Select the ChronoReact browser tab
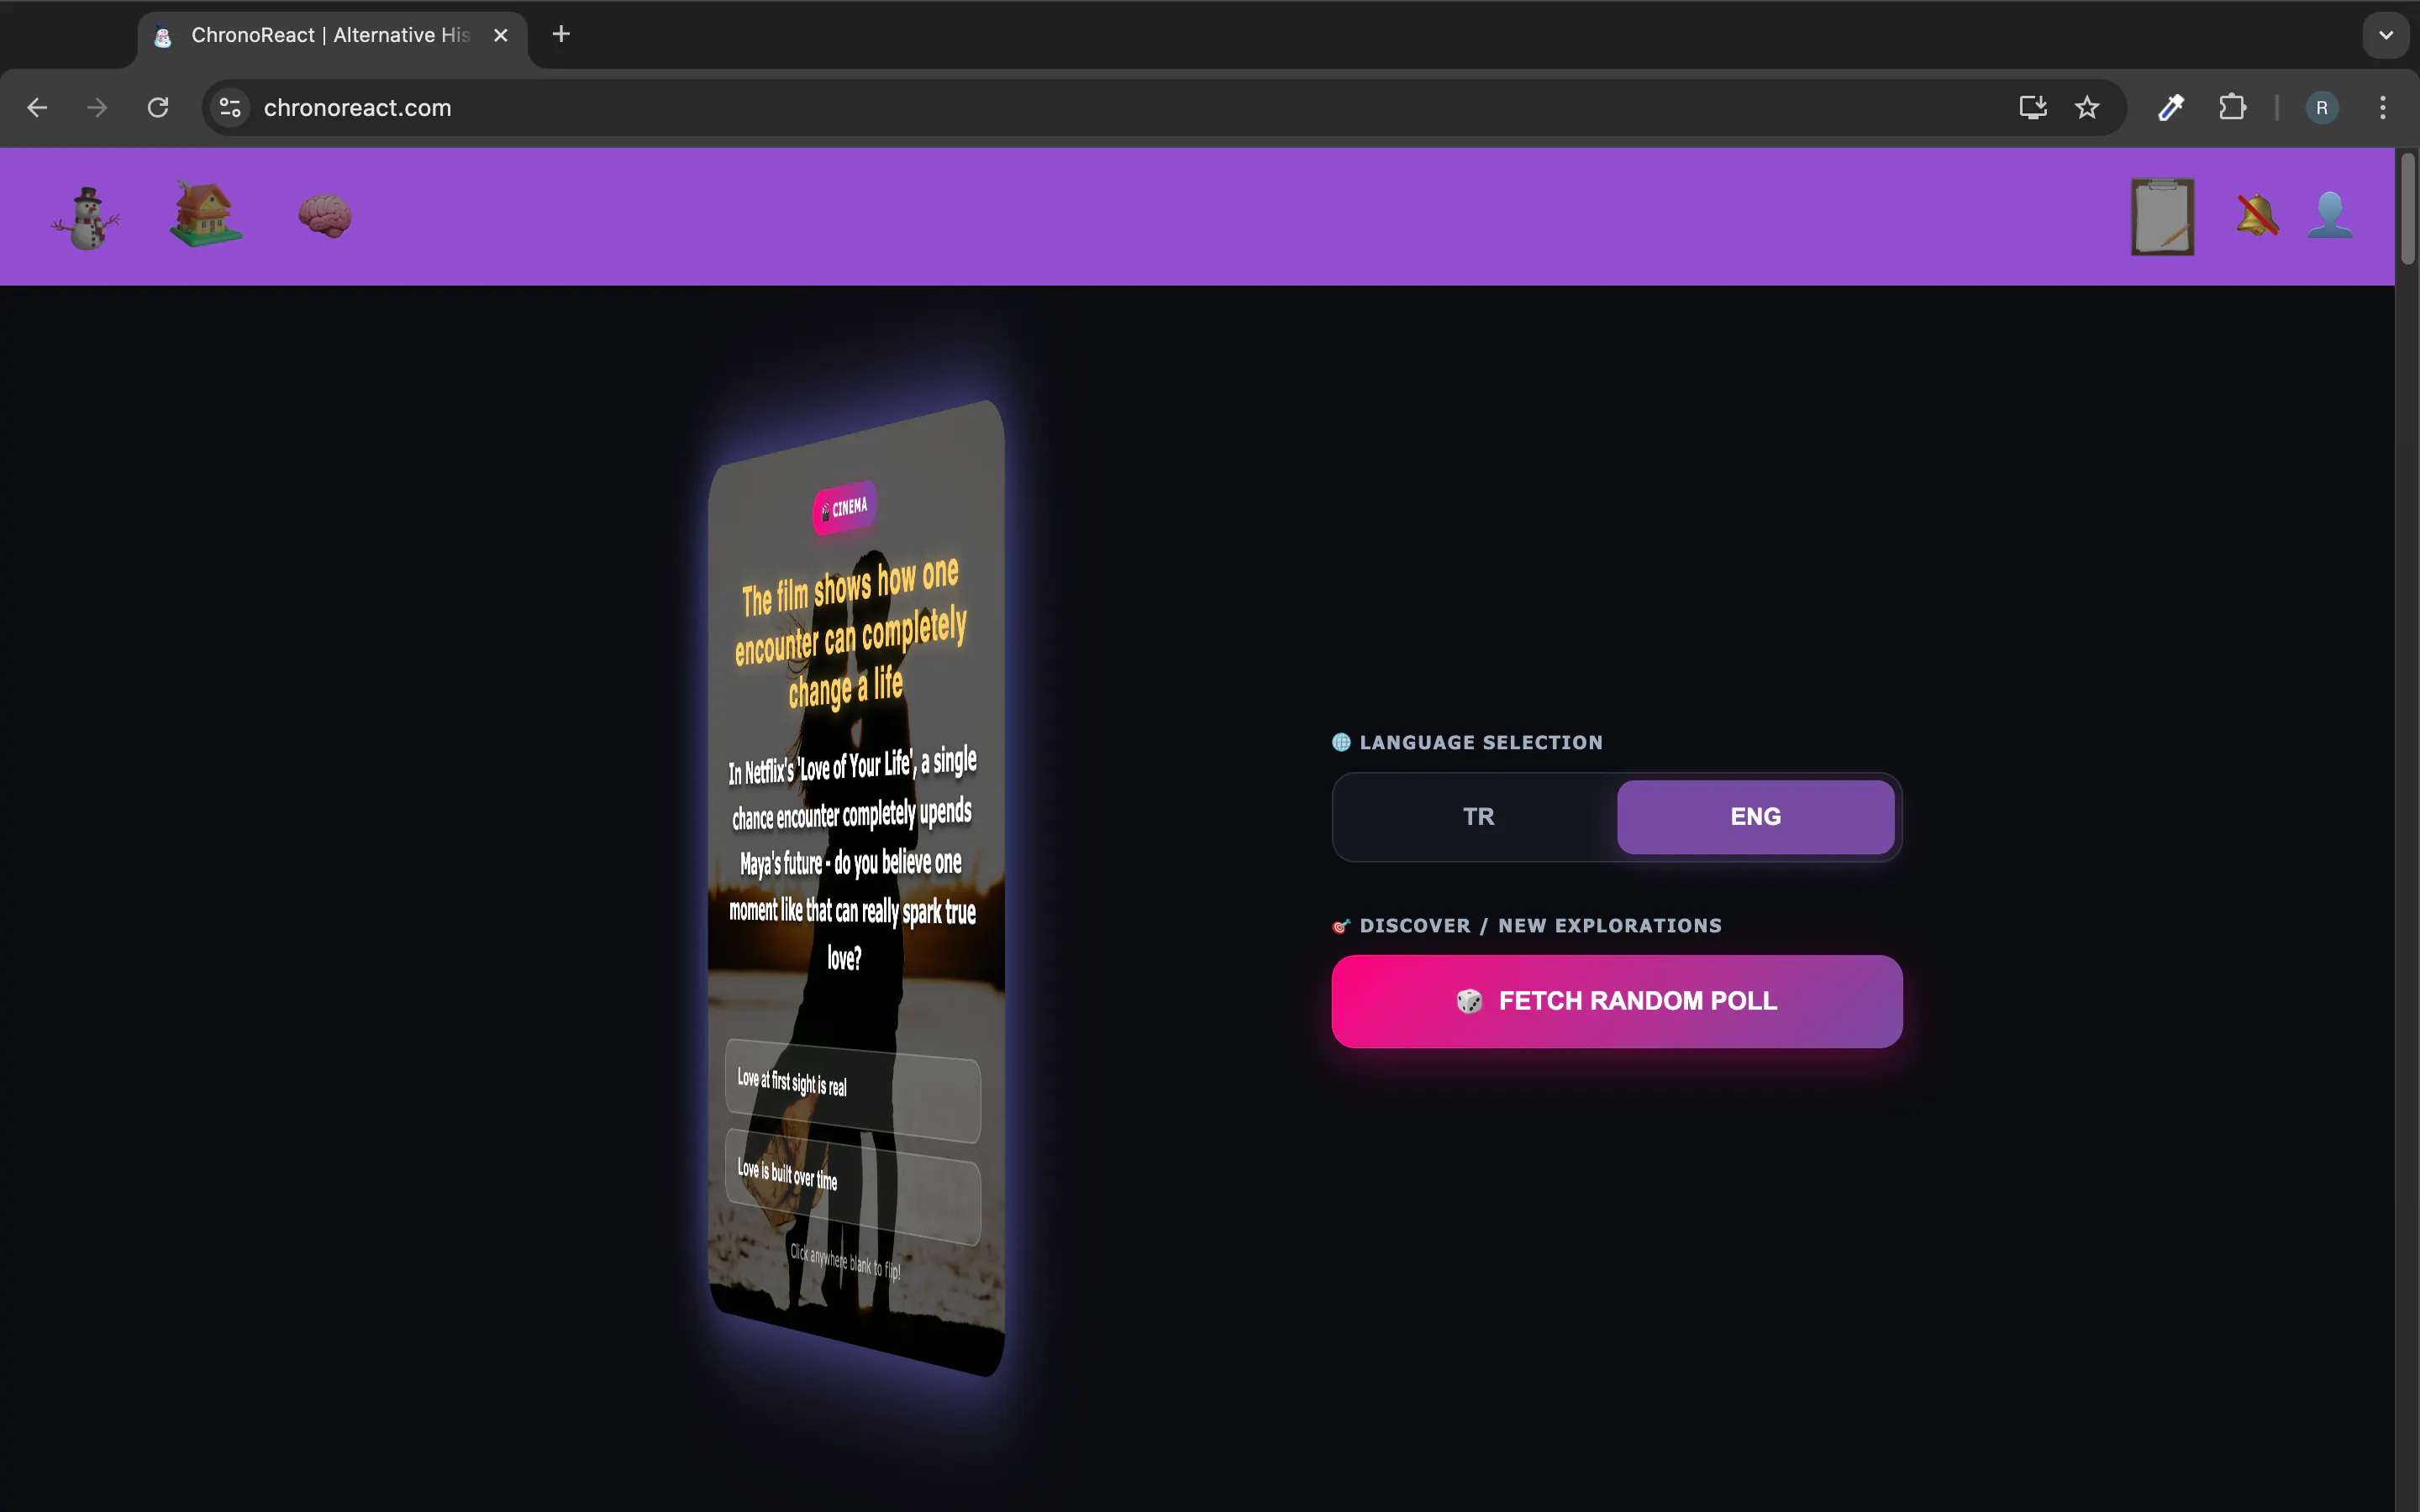 330,35
